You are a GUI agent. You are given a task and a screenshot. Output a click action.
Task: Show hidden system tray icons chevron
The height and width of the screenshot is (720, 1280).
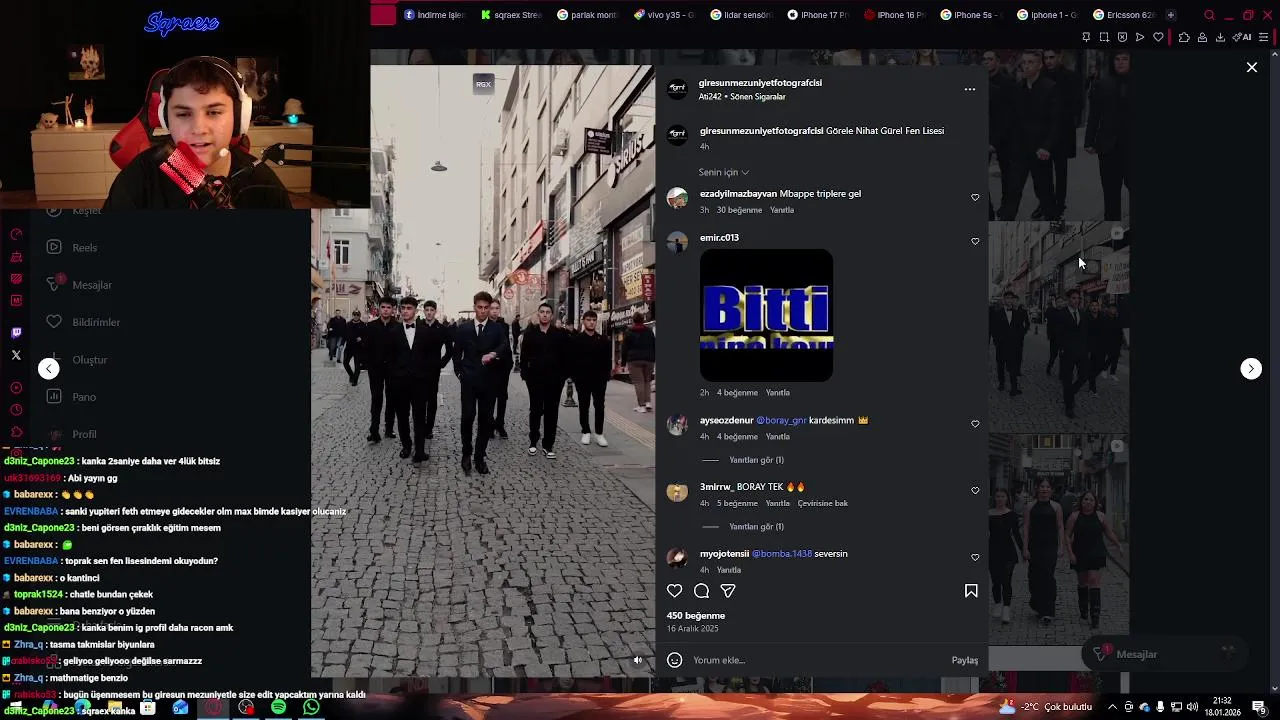pos(1112,707)
